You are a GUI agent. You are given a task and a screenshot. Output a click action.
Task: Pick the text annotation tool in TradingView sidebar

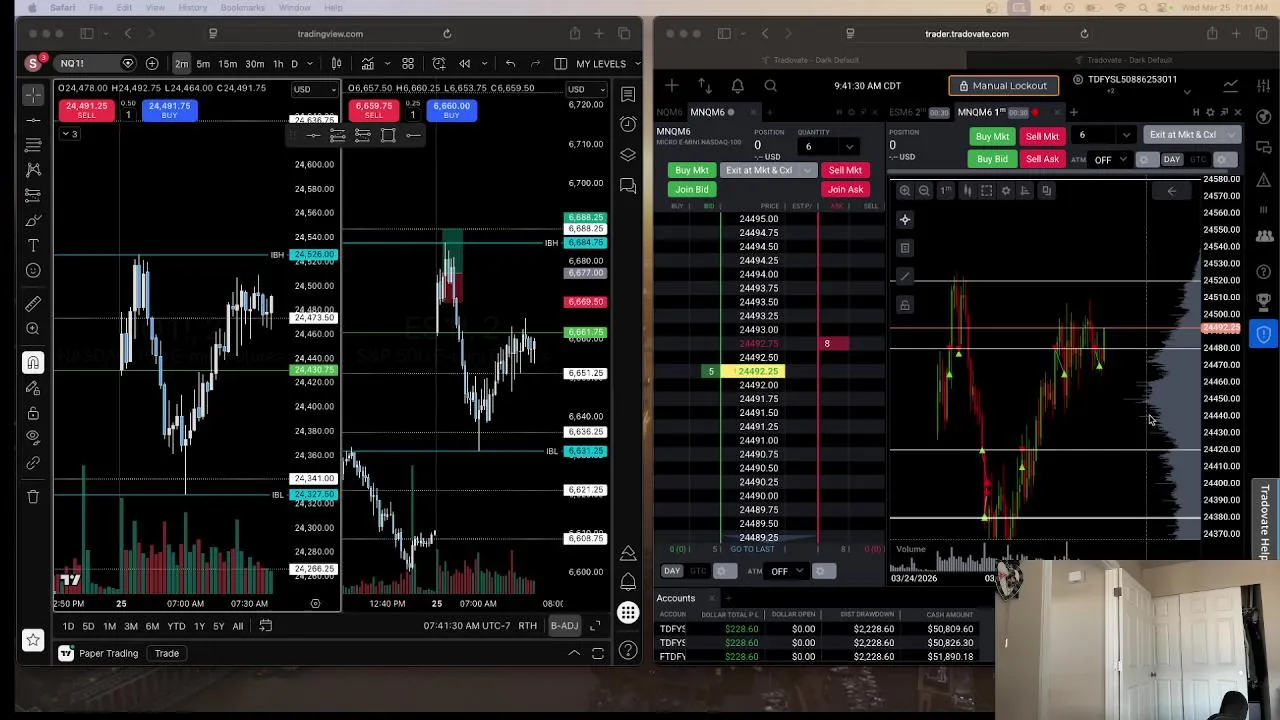click(x=33, y=245)
